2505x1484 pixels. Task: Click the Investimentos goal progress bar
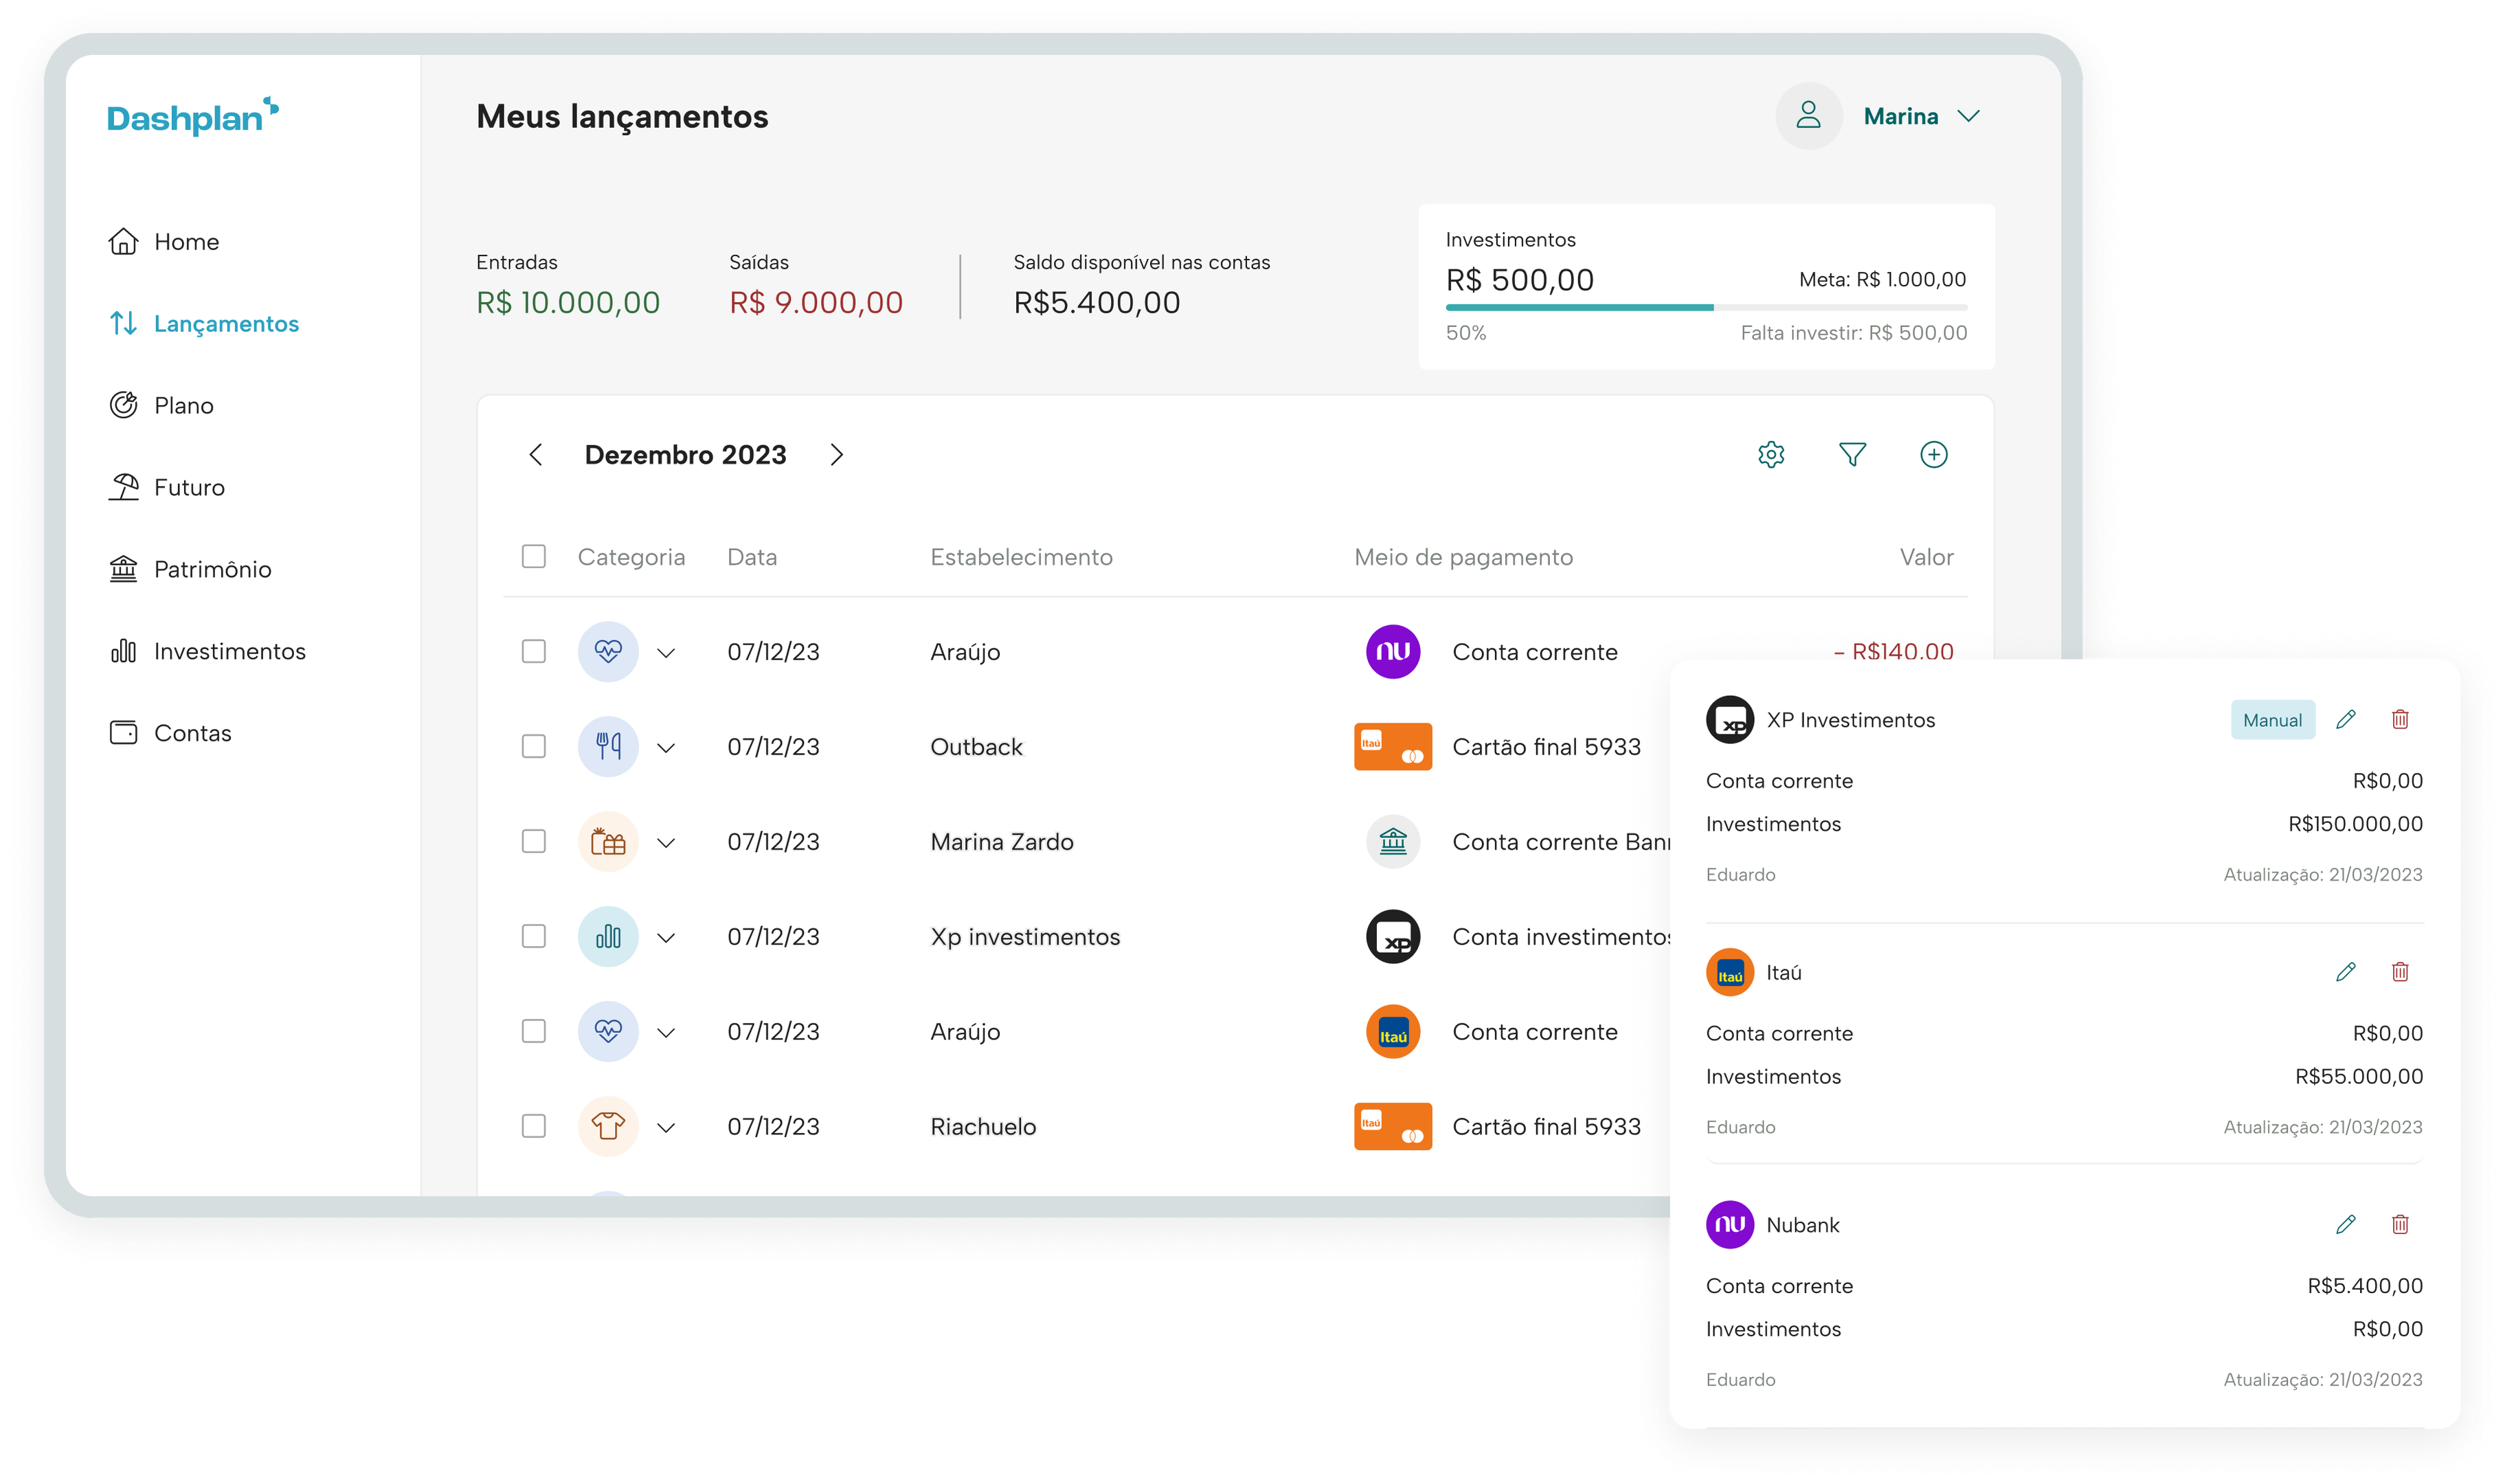pyautogui.click(x=1706, y=307)
